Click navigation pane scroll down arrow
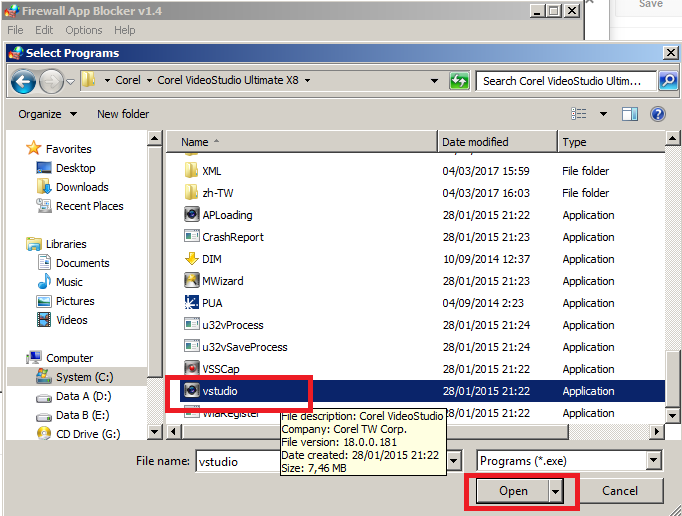682x516 pixels. [x=154, y=432]
